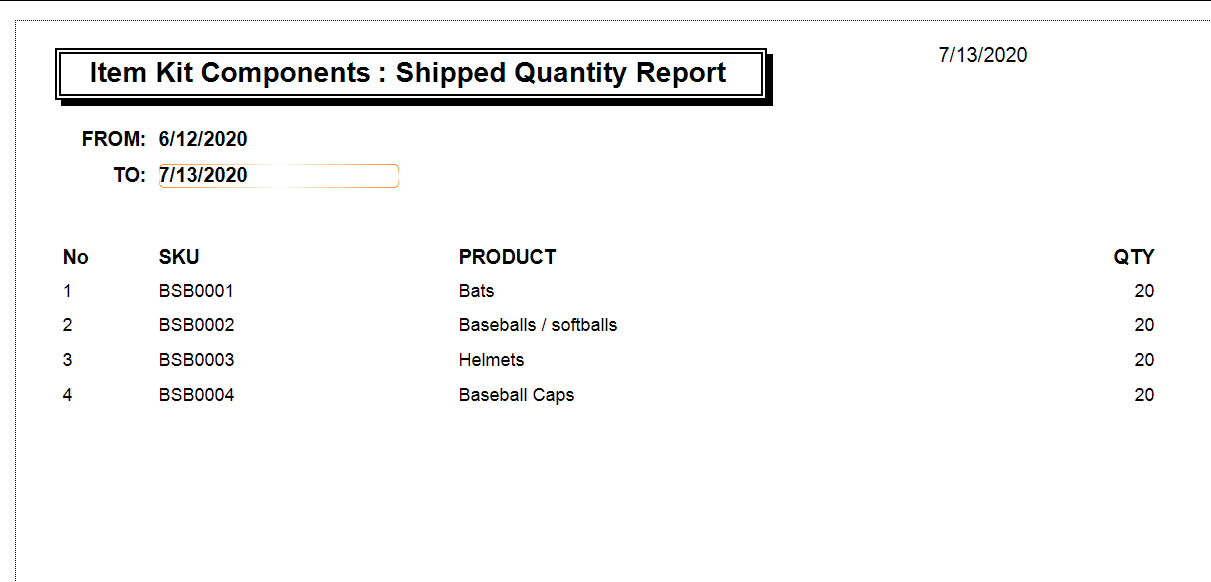Click the quantity 20 for Baseball Caps

[1144, 395]
